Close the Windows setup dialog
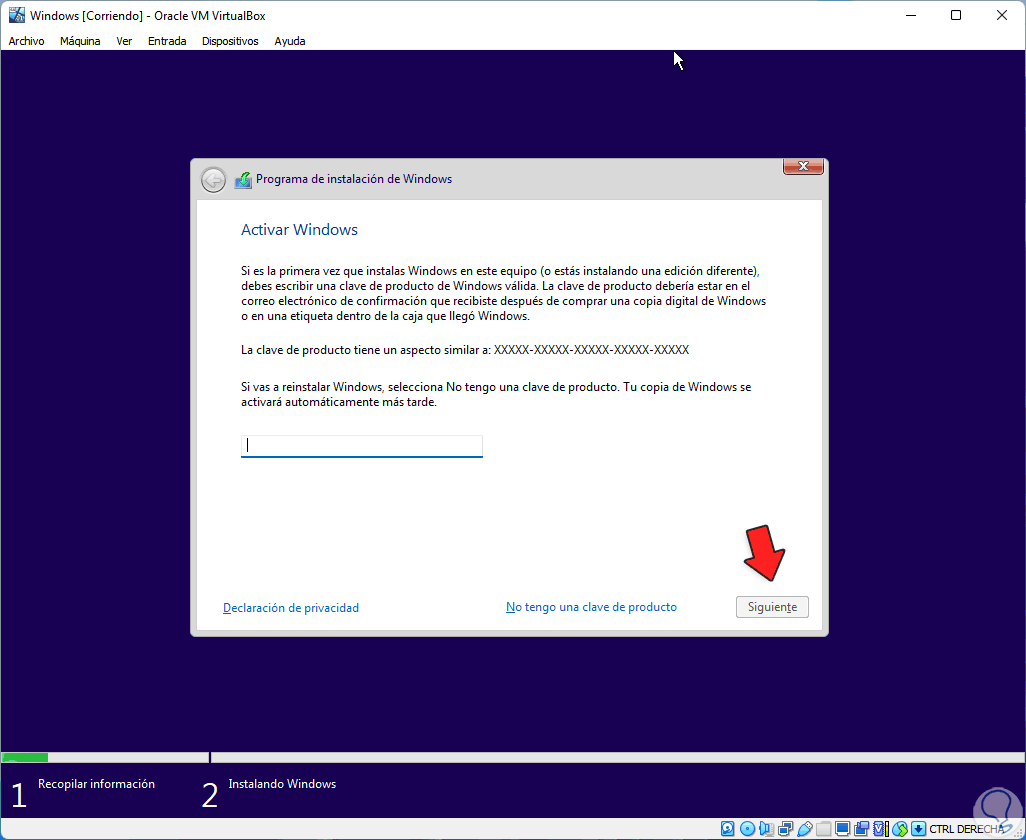 [x=803, y=166]
